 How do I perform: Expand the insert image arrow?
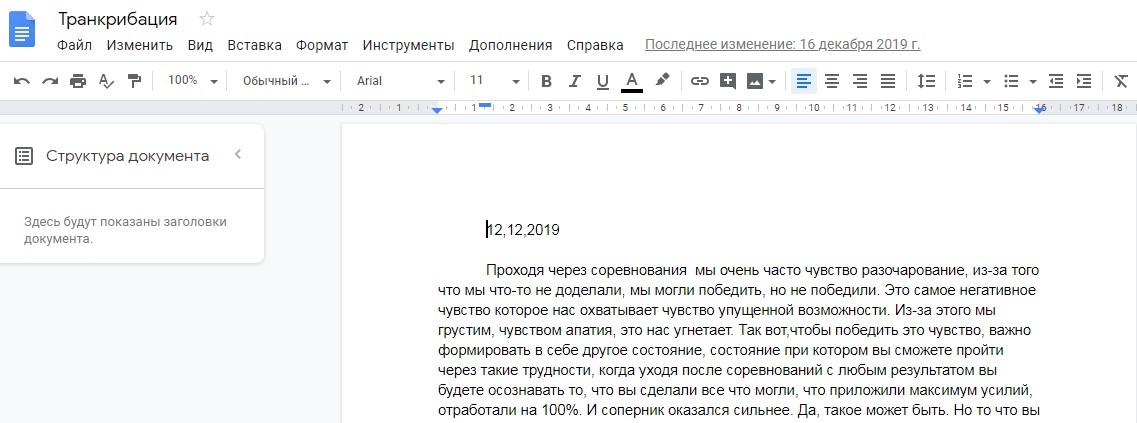pos(772,81)
